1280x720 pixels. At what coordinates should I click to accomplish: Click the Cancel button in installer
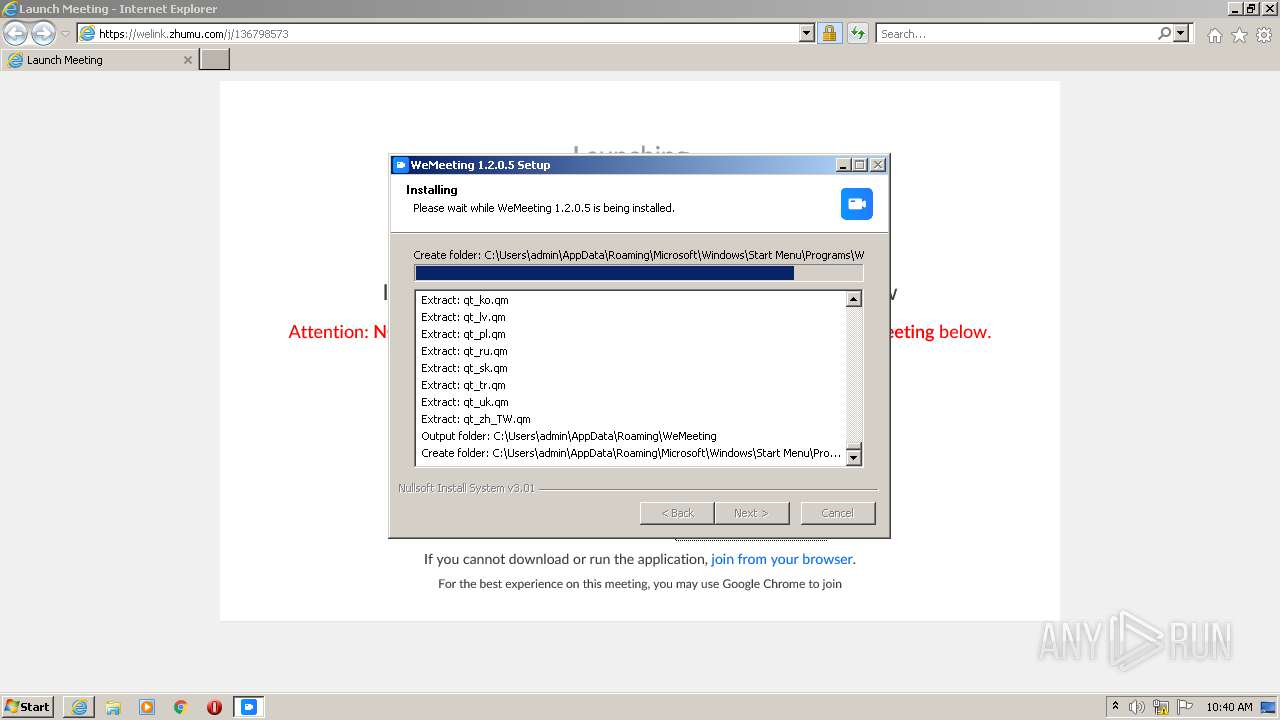pos(837,513)
